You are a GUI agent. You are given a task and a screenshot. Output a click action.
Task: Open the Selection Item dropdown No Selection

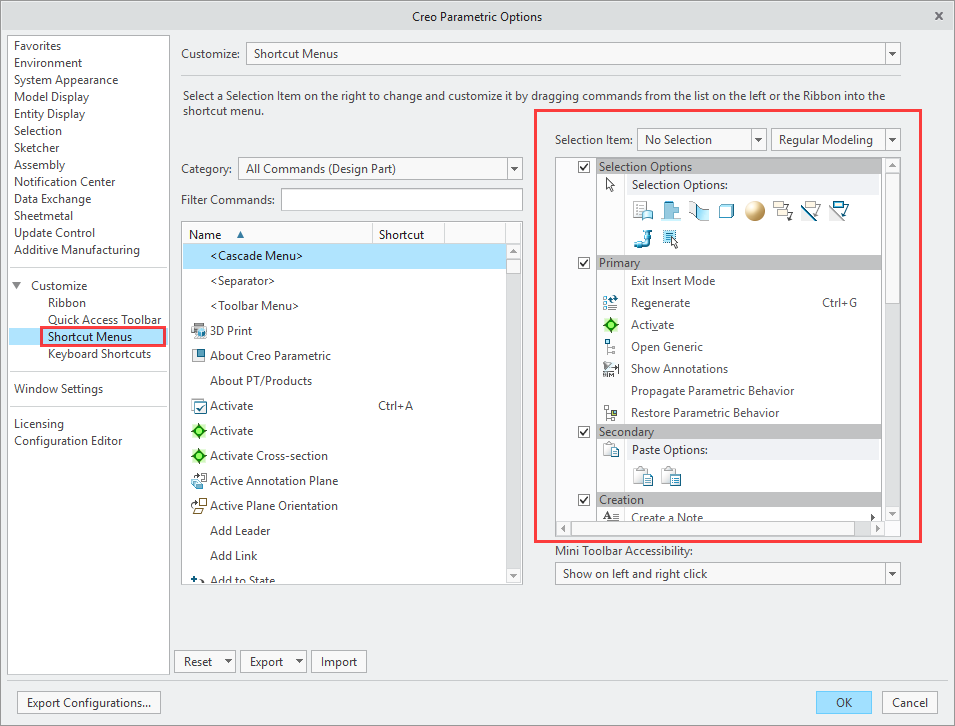[x=758, y=140]
